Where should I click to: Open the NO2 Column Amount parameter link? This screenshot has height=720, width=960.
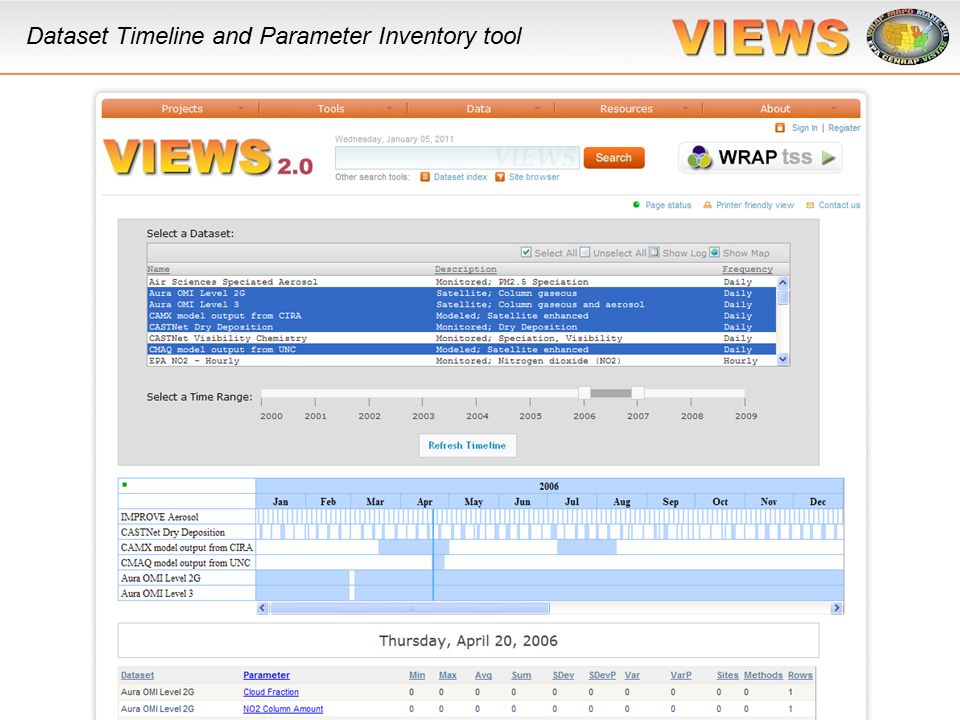point(283,709)
